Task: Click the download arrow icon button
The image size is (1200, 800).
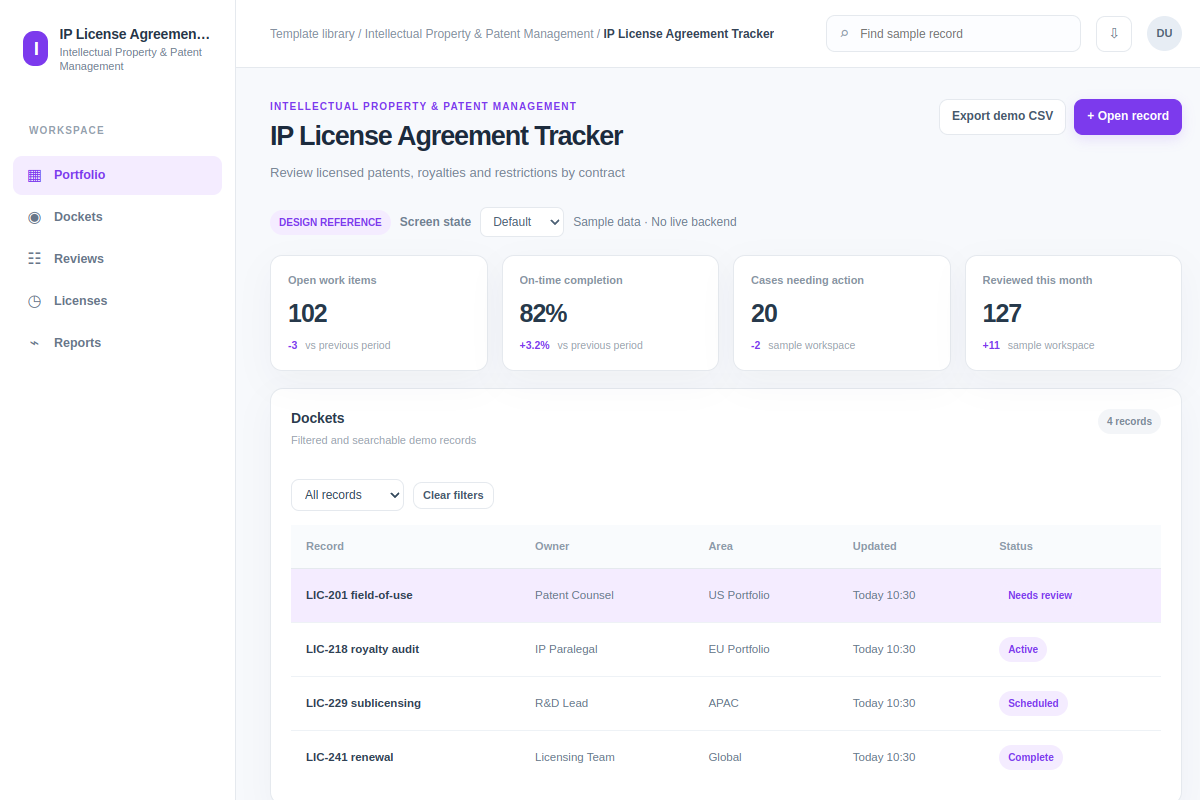Action: pyautogui.click(x=1114, y=33)
